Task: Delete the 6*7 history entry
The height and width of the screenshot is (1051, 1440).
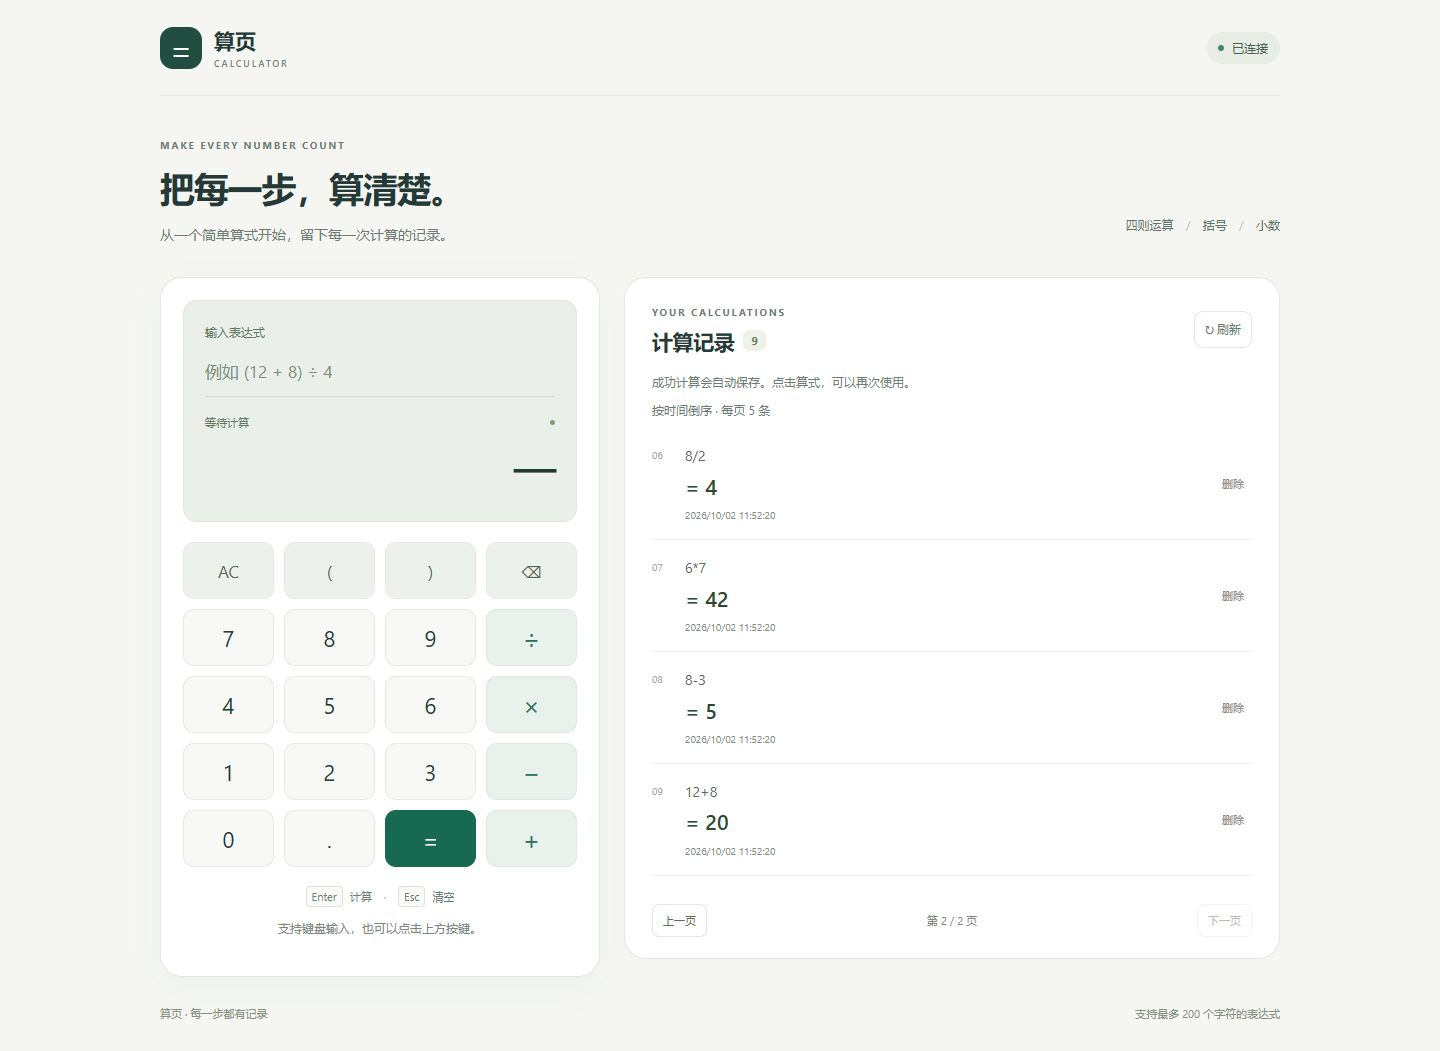Action: [1233, 596]
